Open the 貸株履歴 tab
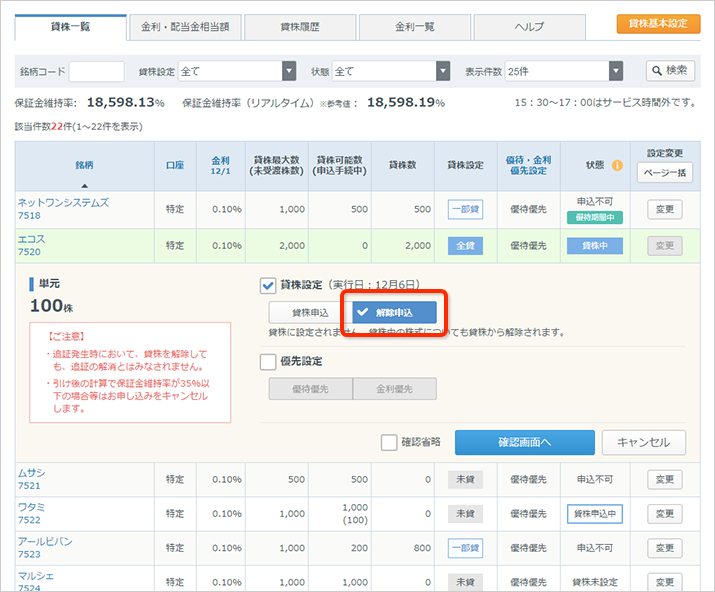Image resolution: width=715 pixels, height=592 pixels. coord(299,26)
